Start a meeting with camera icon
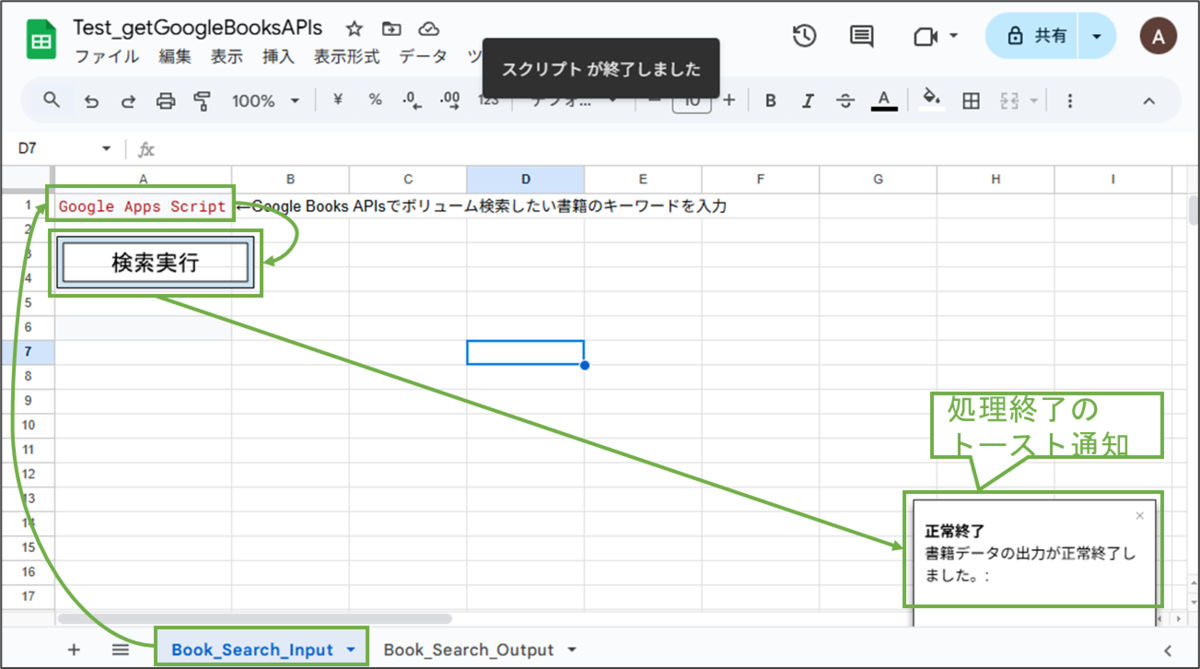This screenshot has height=669, width=1200. 924,36
